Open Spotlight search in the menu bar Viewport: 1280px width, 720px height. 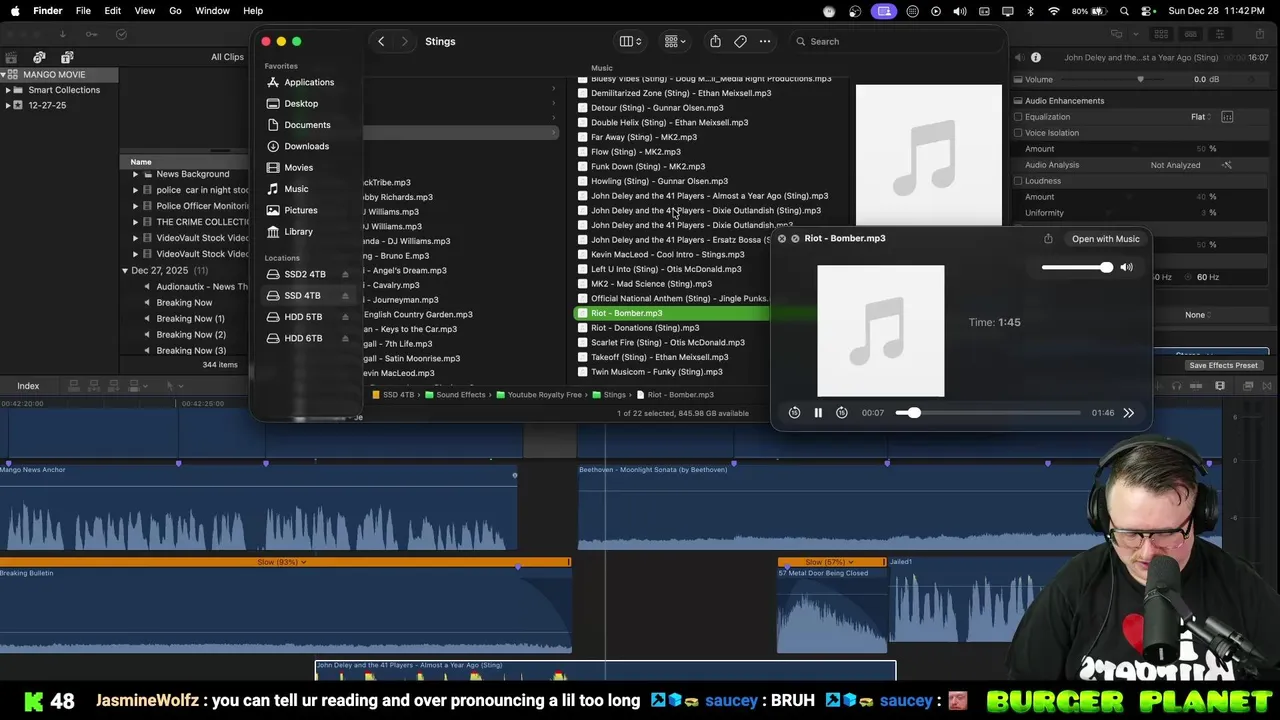coord(1125,11)
